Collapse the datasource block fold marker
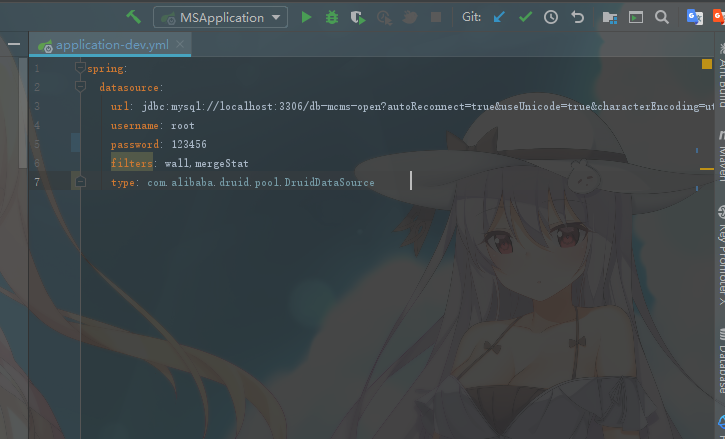 pyautogui.click(x=80, y=87)
